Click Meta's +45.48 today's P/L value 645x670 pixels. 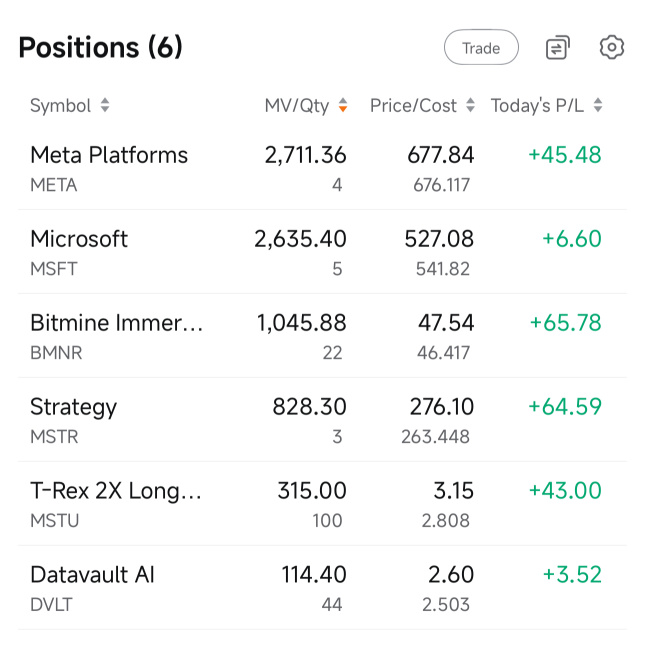coord(564,155)
